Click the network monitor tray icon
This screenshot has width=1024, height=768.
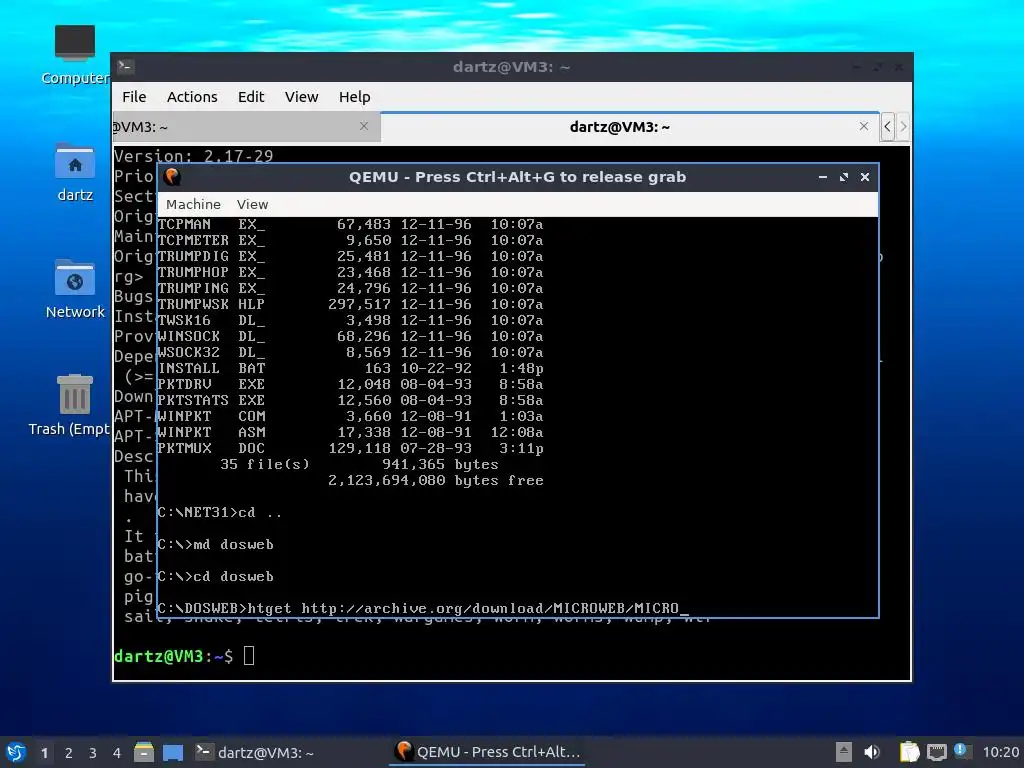936,752
